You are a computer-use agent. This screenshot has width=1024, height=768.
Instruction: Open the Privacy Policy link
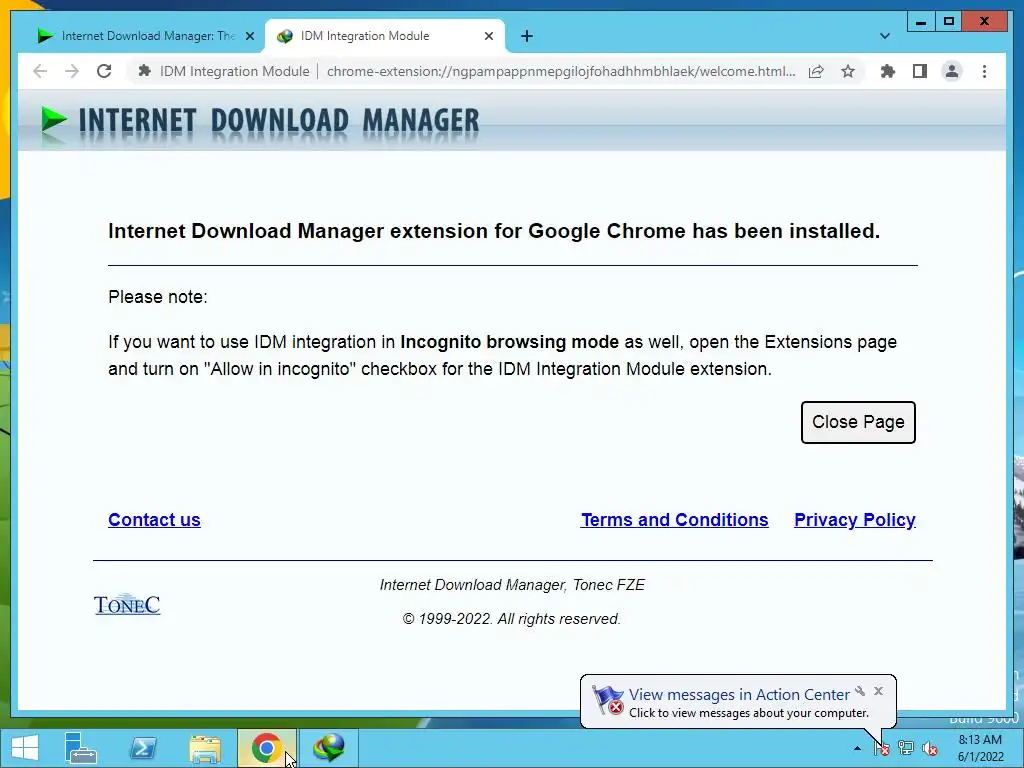coord(855,520)
